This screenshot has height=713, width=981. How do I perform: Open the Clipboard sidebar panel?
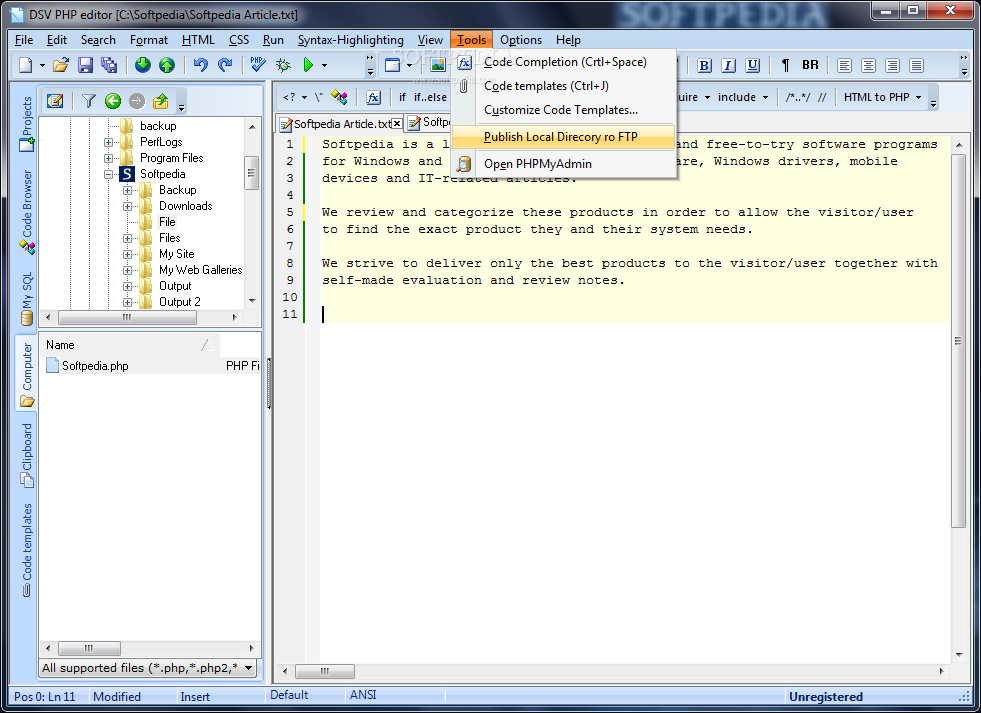click(26, 455)
